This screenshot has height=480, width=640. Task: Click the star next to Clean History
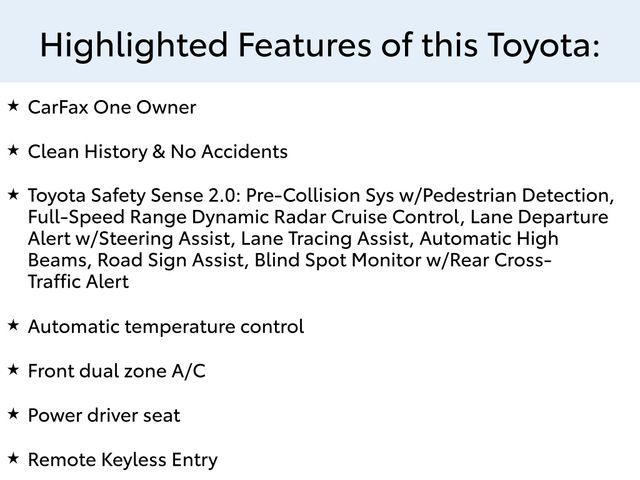(x=12, y=150)
